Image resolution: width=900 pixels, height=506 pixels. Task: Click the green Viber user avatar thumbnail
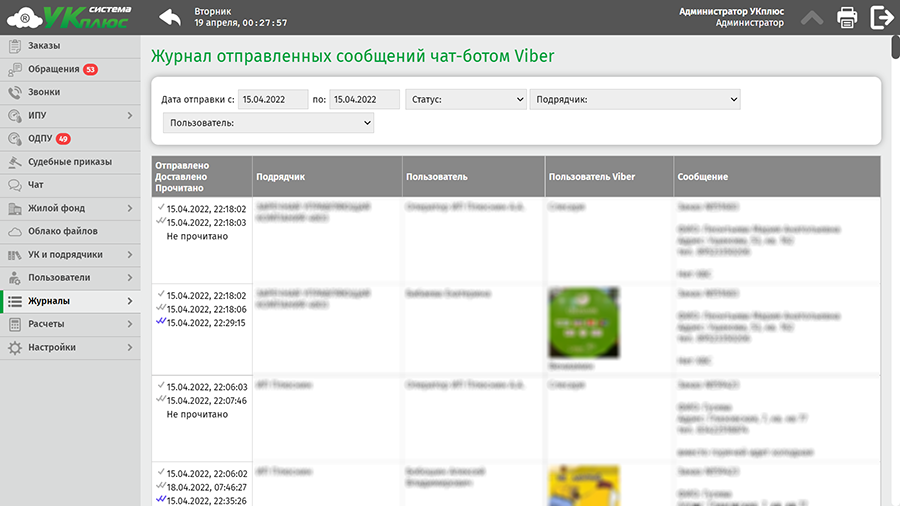(x=584, y=323)
